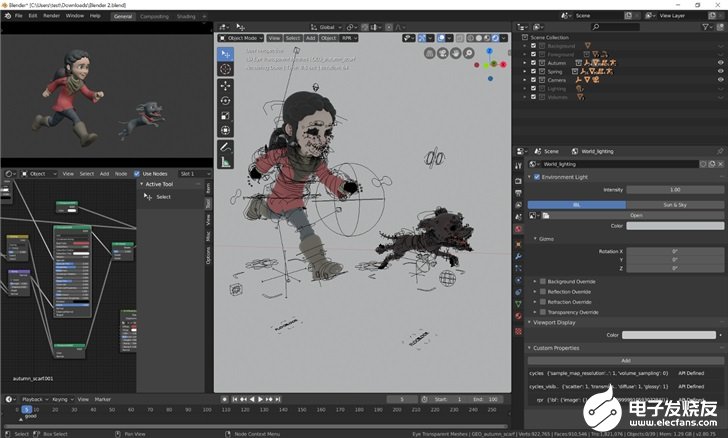The height and width of the screenshot is (438, 728).
Task: Open the Render menu in top bar
Action: tap(52, 16)
